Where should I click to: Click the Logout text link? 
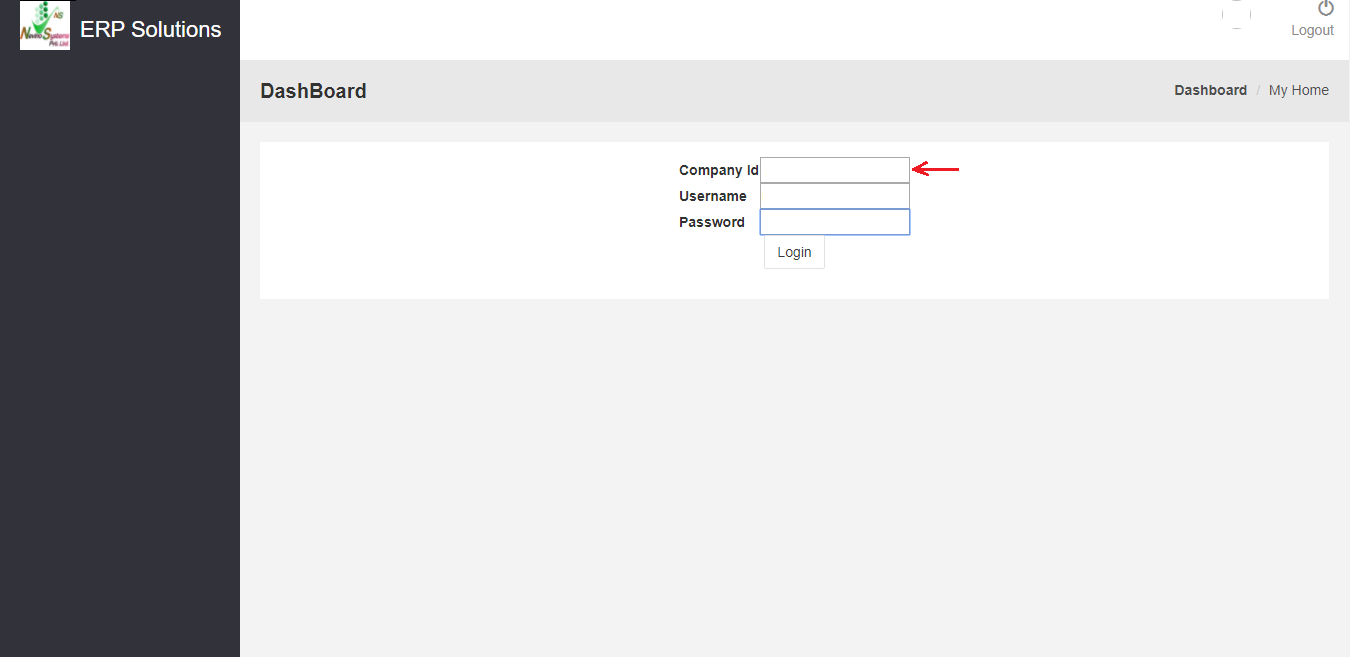pyautogui.click(x=1312, y=30)
